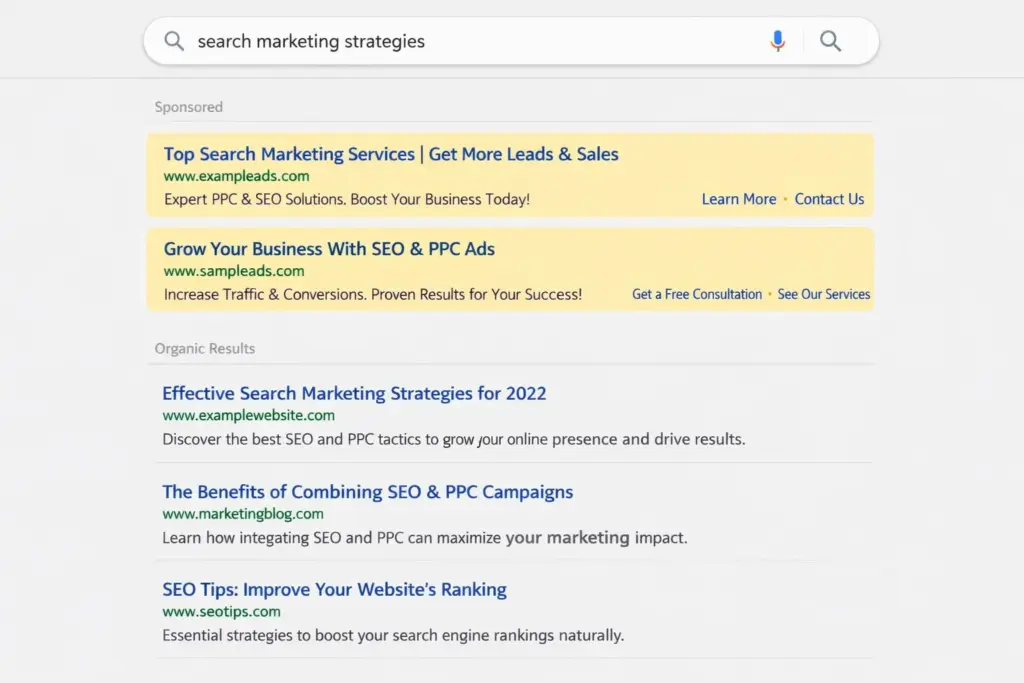Click inside the search query input field

pos(400,41)
